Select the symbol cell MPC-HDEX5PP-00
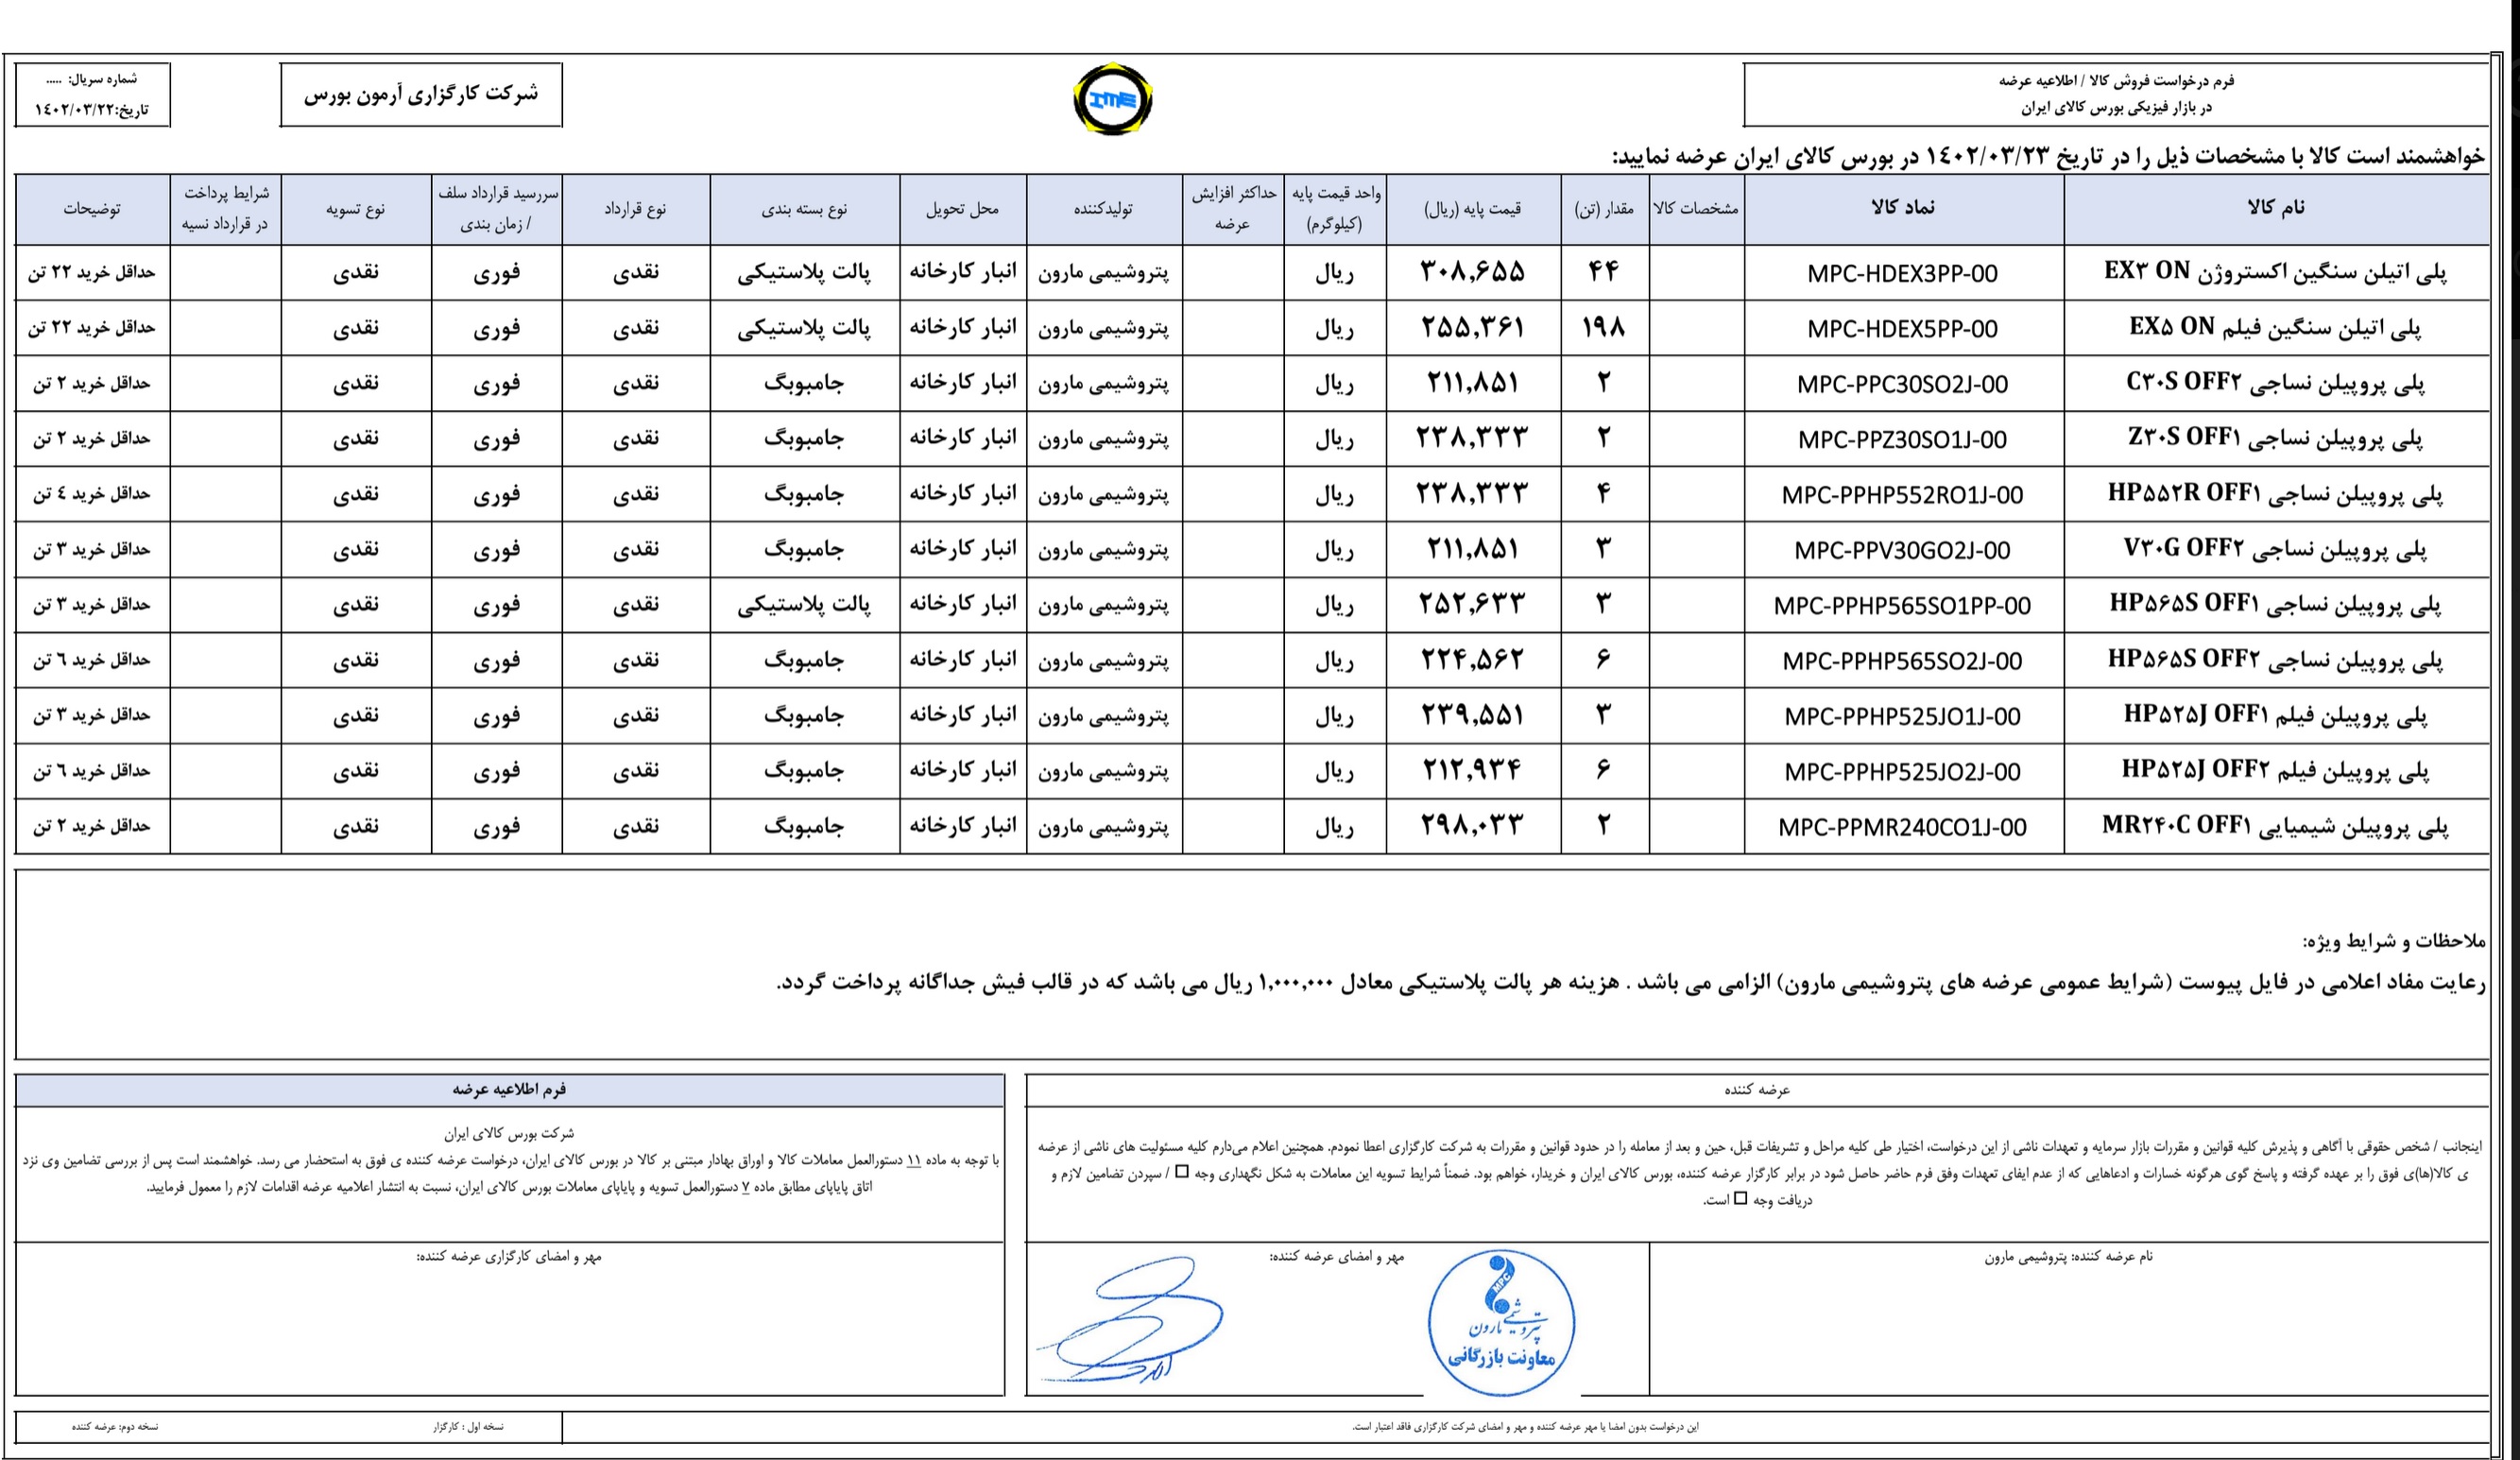Viewport: 2520px width, 1460px height. (1903, 328)
